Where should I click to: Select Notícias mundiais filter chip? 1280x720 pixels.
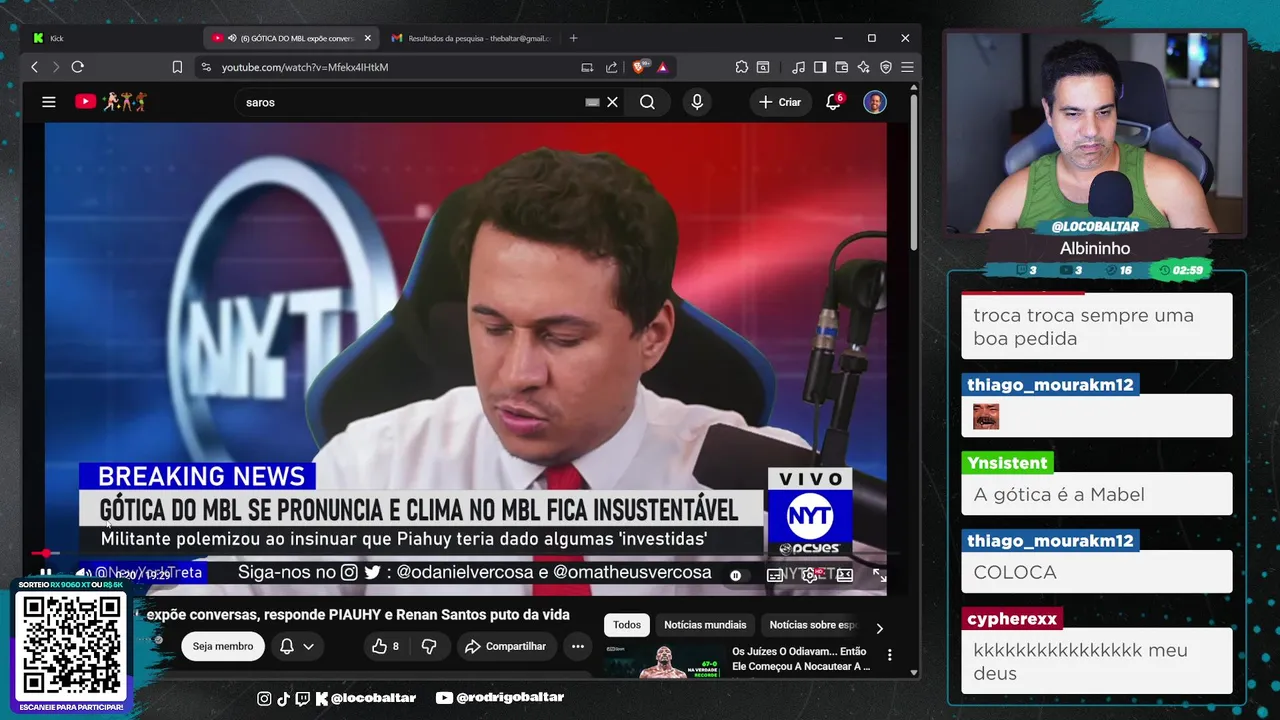705,625
